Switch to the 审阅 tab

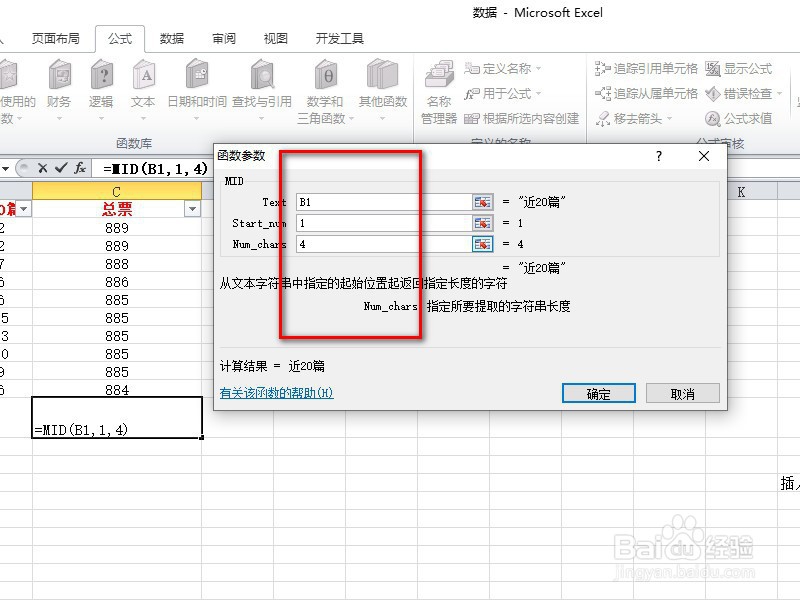[x=224, y=39]
